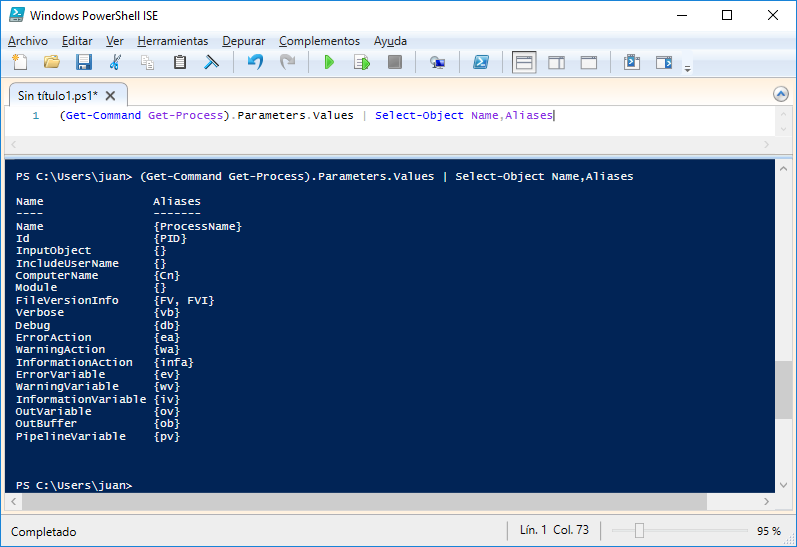Toggle script pane on right layout

pyautogui.click(x=556, y=63)
